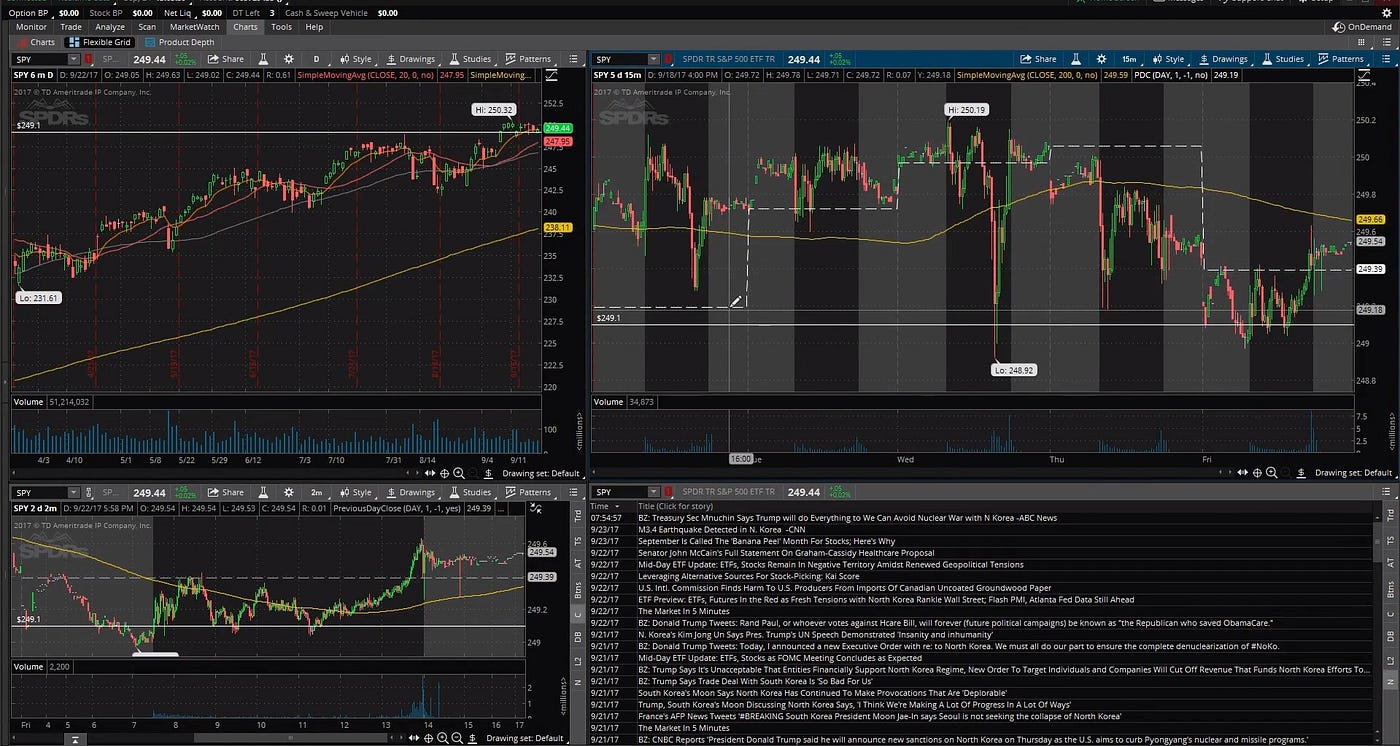1400x746 pixels.
Task: Switch to the Monitor tab
Action: click(x=31, y=27)
